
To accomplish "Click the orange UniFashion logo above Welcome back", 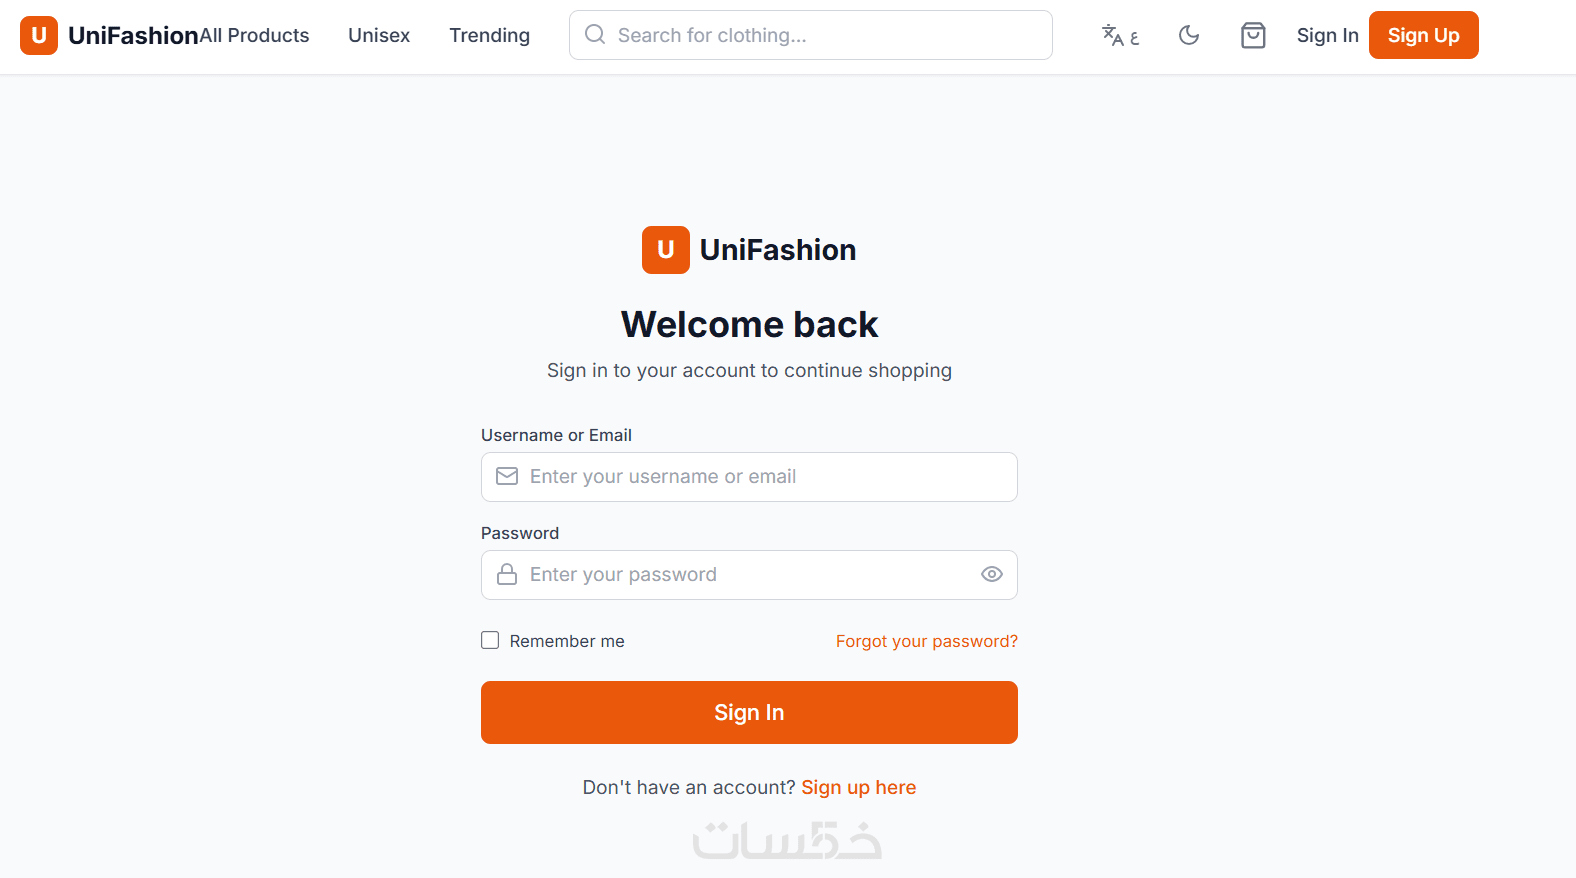I will (666, 250).
